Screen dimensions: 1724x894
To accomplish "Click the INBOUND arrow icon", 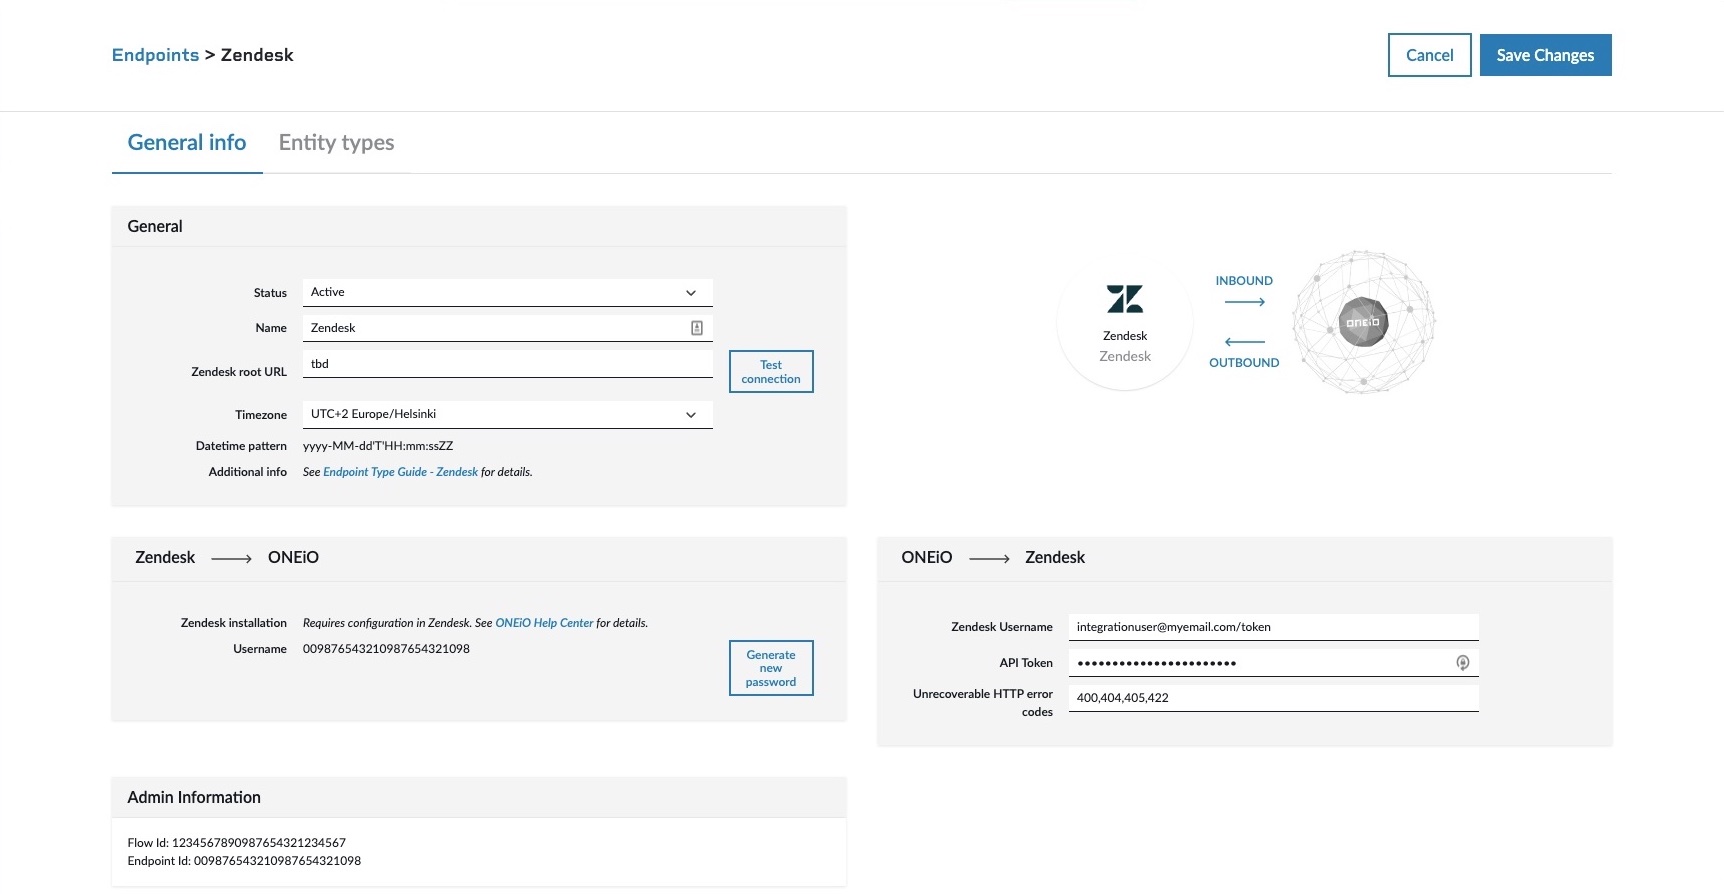I will click(x=1245, y=302).
